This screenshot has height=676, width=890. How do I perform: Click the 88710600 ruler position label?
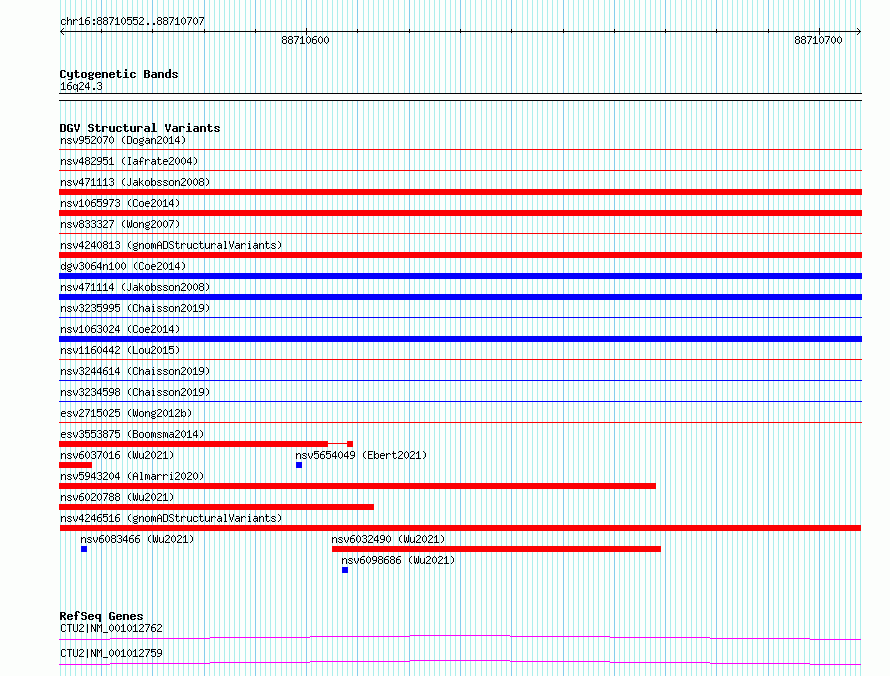pyautogui.click(x=305, y=40)
